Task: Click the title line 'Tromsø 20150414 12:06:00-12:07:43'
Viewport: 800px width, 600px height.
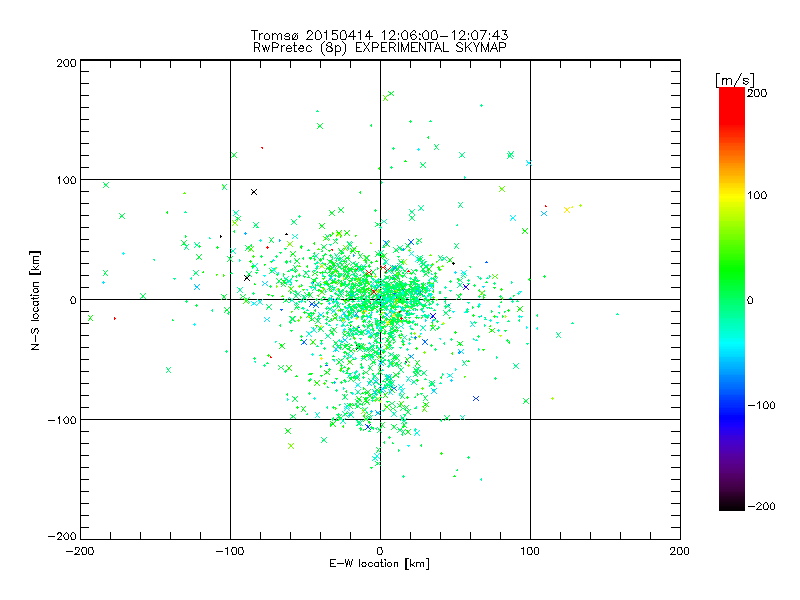Action: click(379, 35)
